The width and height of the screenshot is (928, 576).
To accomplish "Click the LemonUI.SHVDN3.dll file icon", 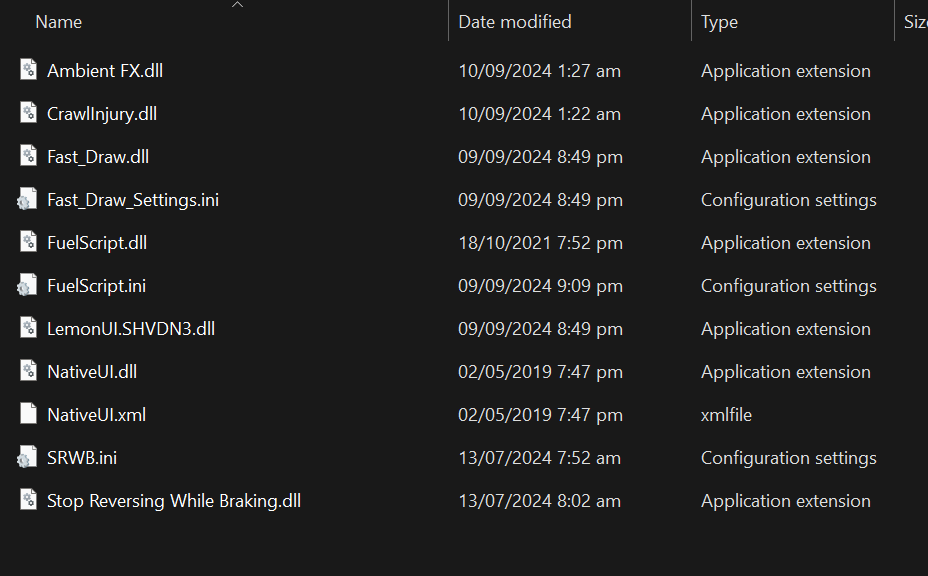I will coord(28,329).
